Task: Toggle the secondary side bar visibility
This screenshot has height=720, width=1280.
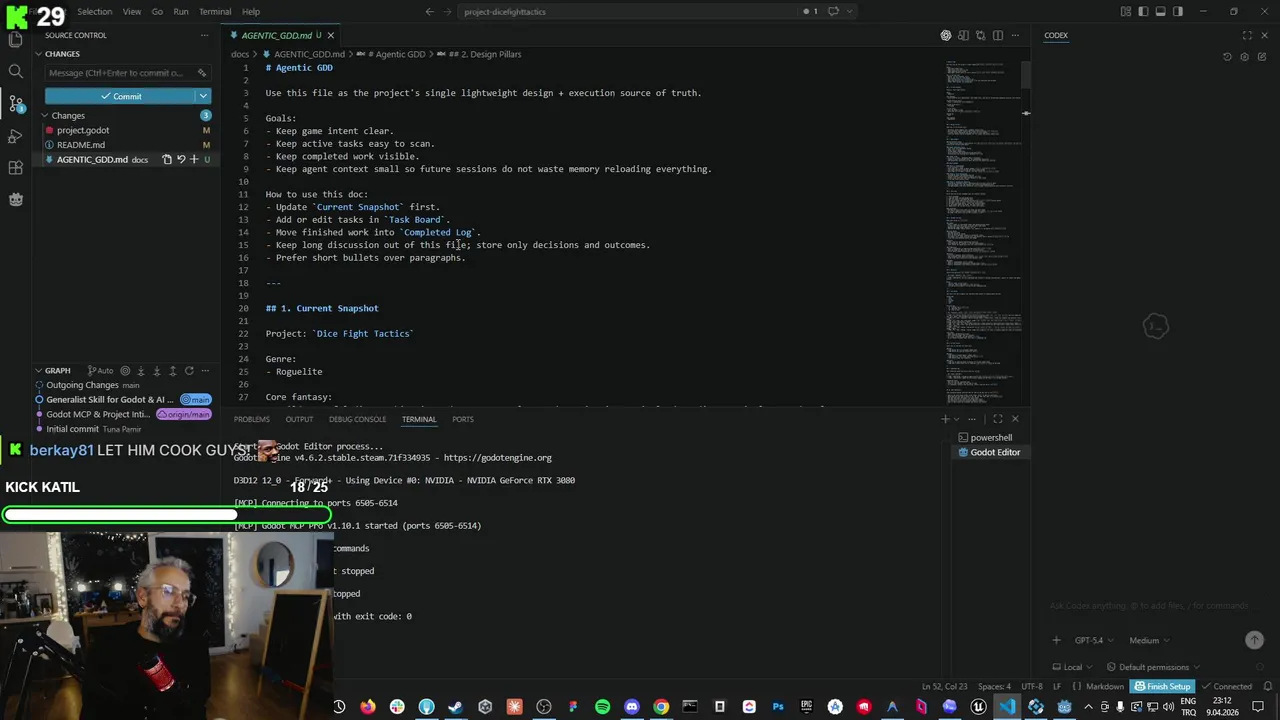Action: pyautogui.click(x=1177, y=12)
